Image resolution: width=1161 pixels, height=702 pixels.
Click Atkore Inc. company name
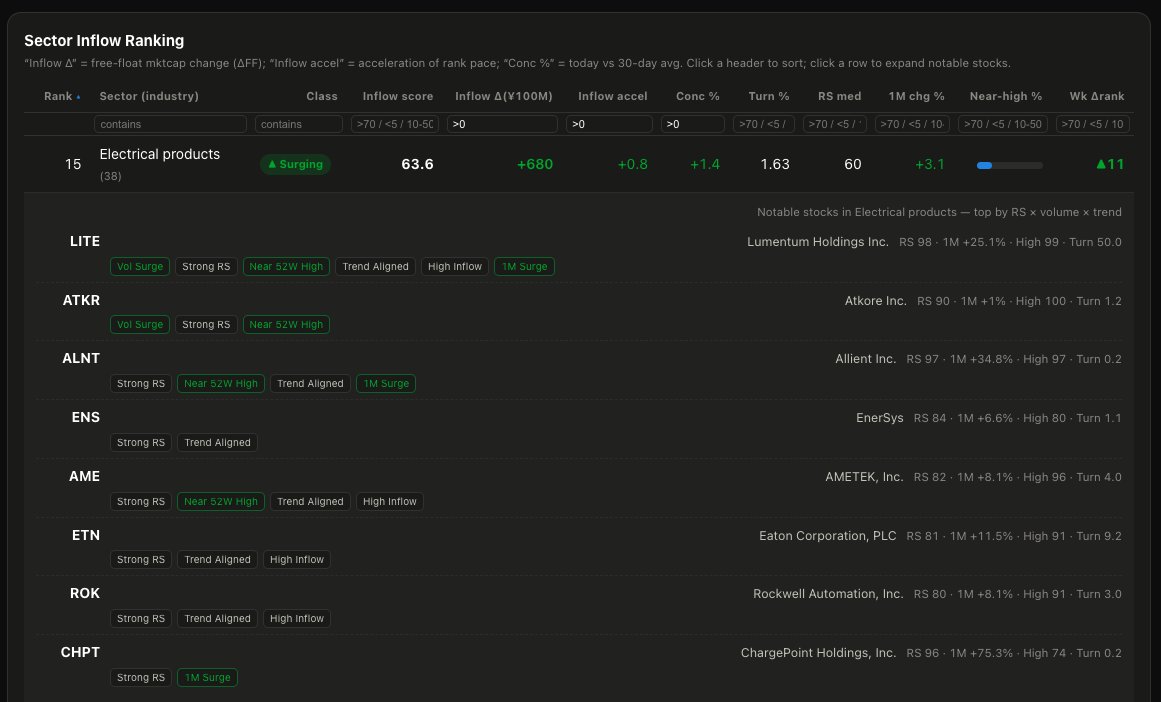tap(876, 301)
